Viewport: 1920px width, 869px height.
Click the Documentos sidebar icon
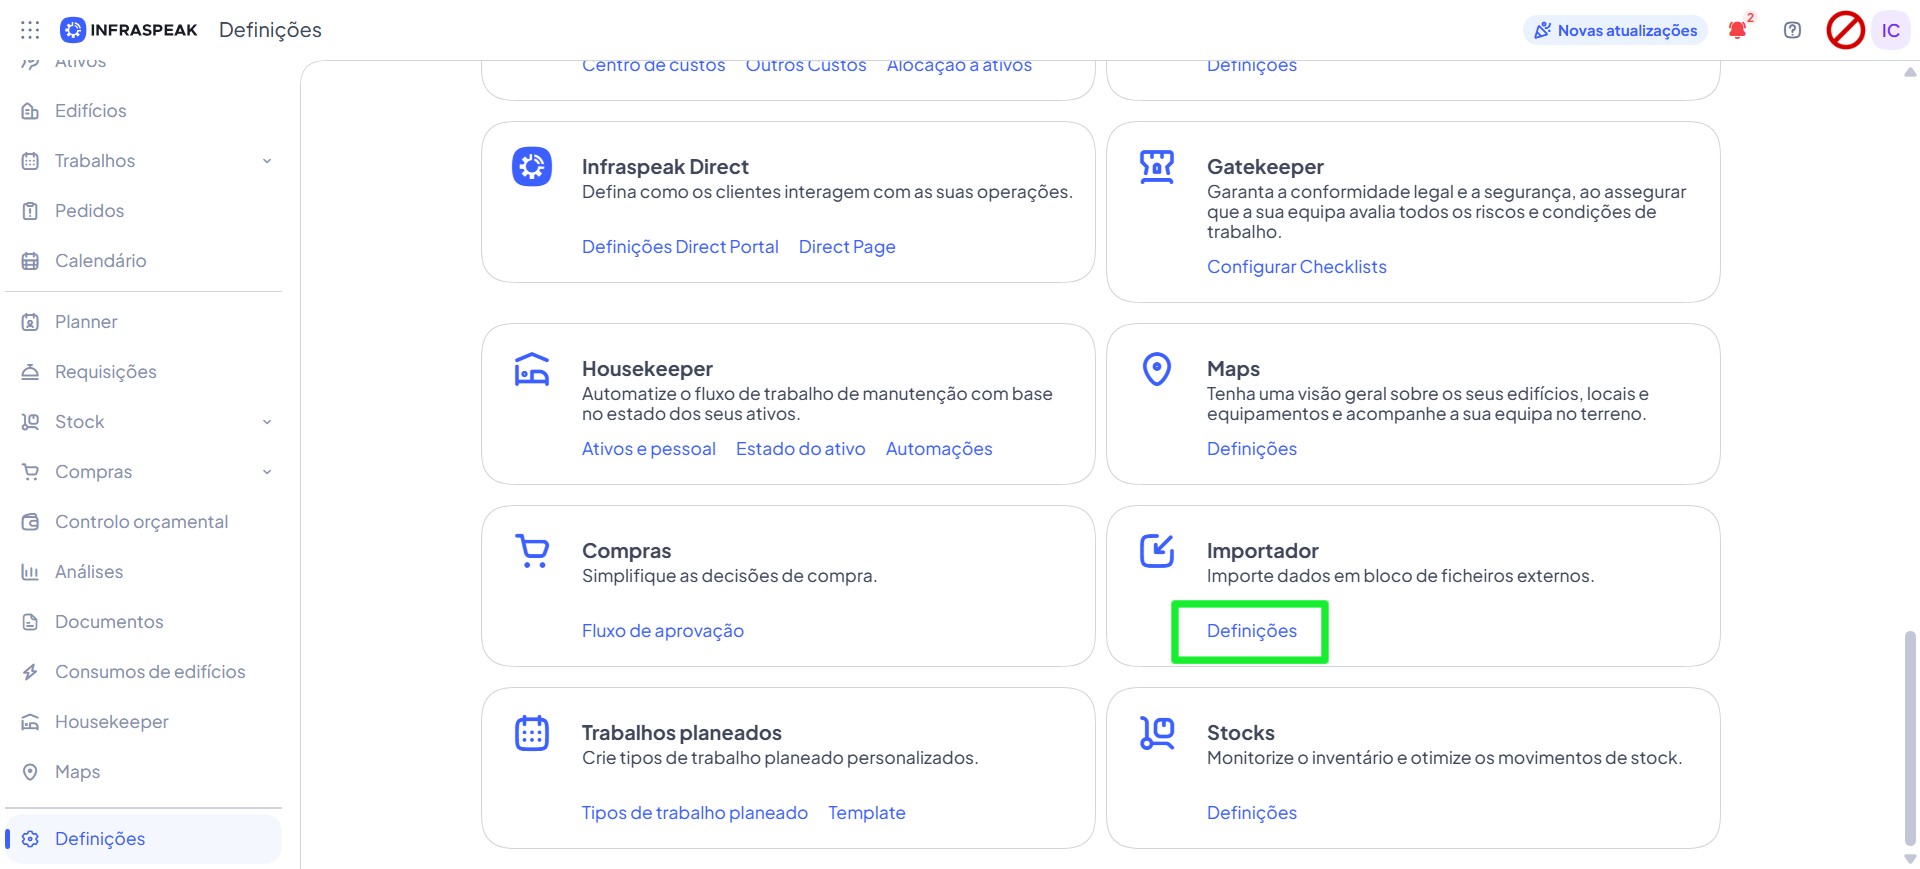[x=30, y=622]
